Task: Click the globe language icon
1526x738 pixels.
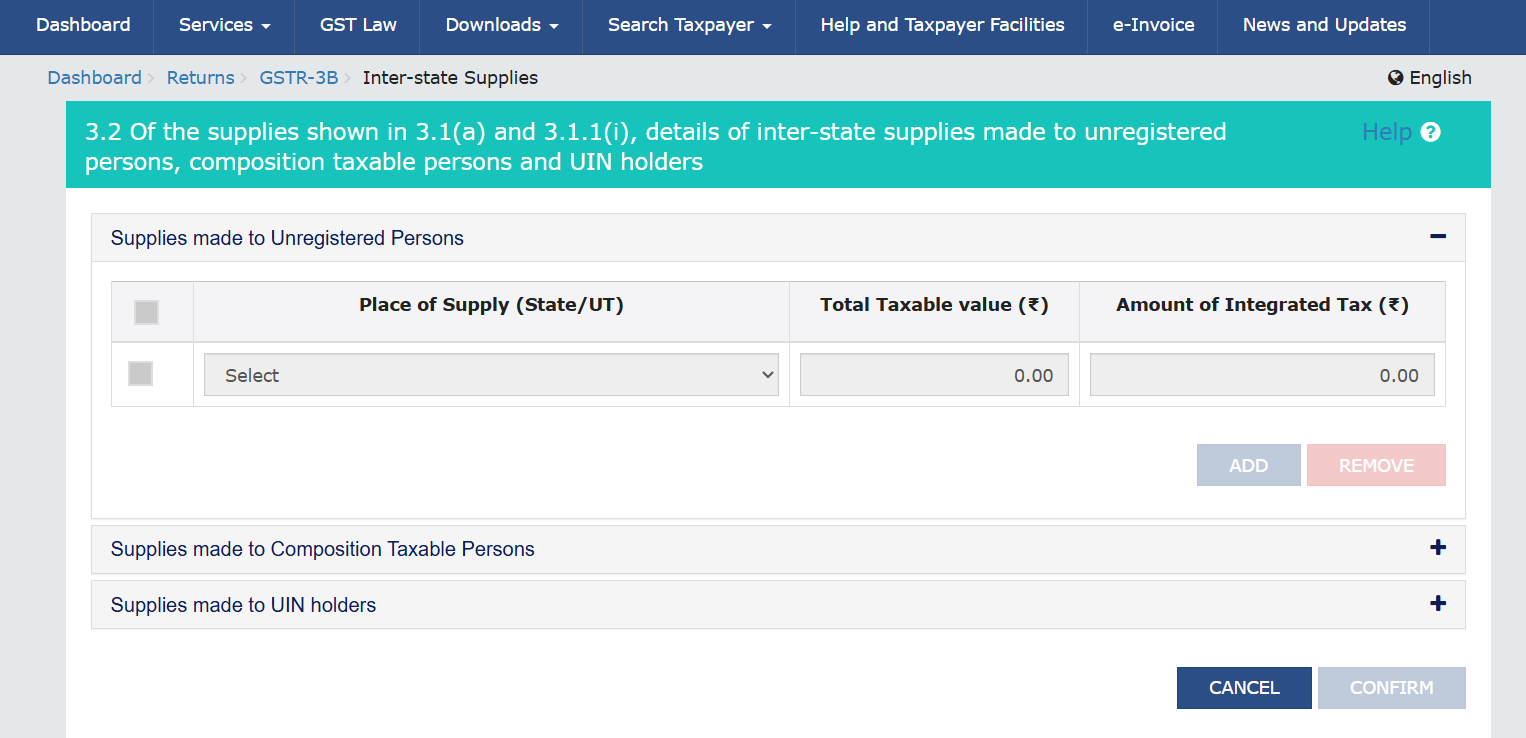Action: pyautogui.click(x=1396, y=78)
